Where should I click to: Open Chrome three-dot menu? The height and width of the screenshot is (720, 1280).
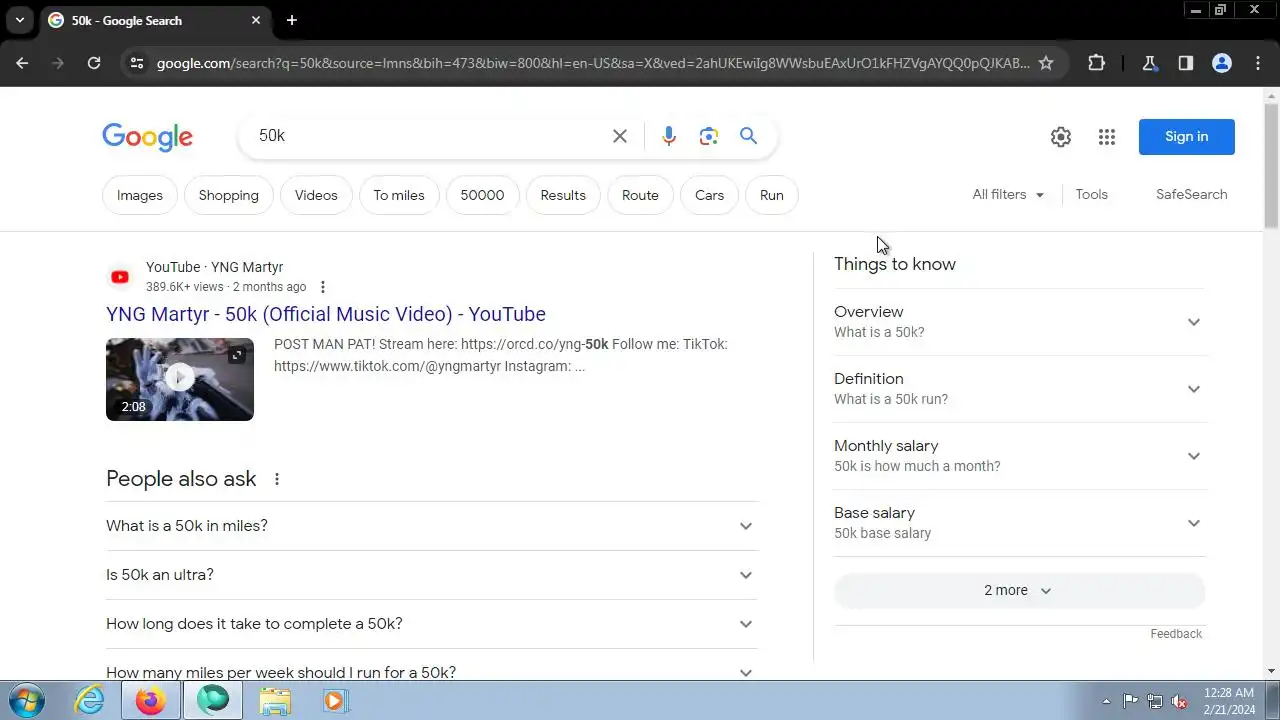click(x=1258, y=63)
